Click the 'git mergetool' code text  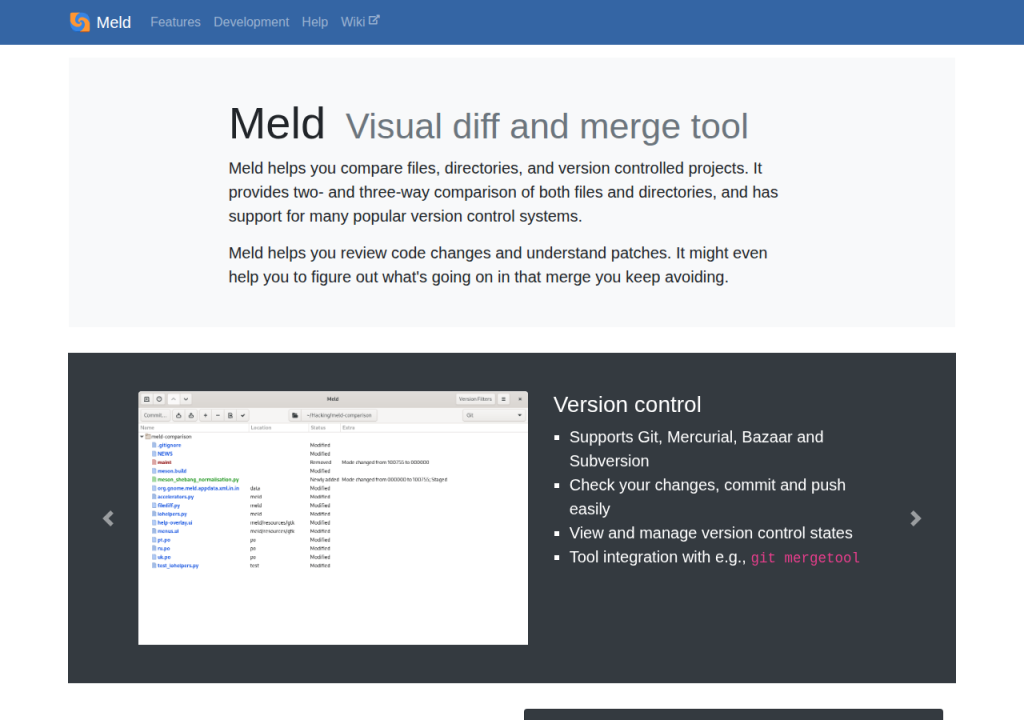(x=805, y=558)
